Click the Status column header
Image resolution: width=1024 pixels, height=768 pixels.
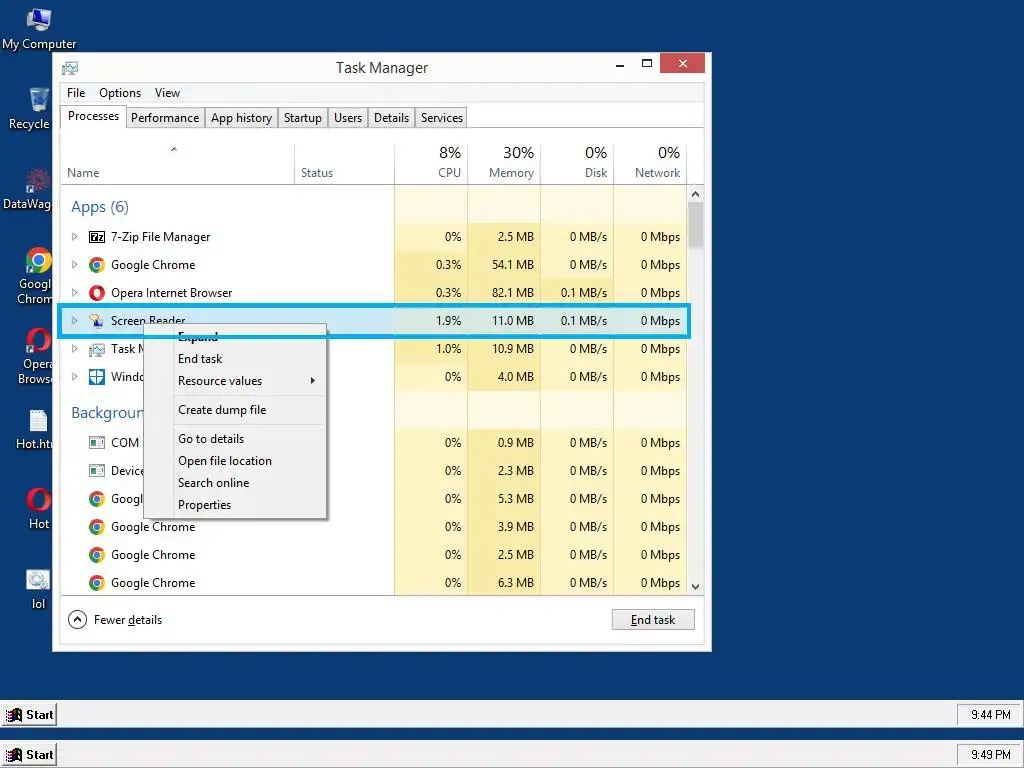tap(345, 163)
